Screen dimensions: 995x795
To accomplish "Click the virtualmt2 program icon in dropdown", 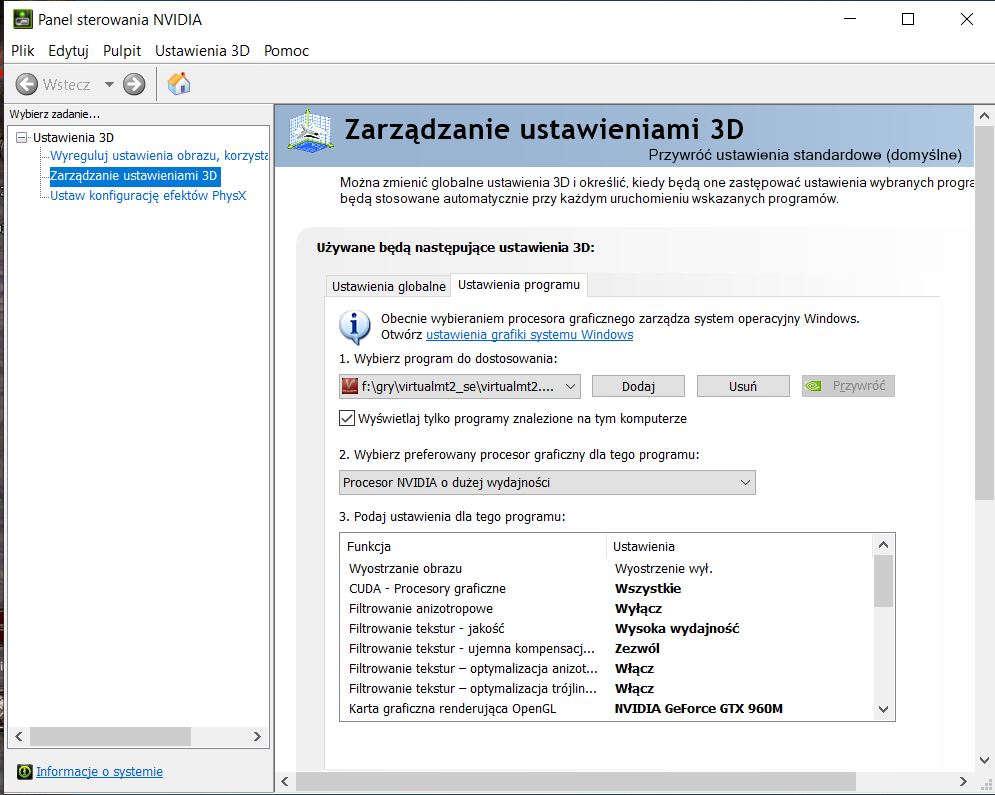I will [x=350, y=386].
